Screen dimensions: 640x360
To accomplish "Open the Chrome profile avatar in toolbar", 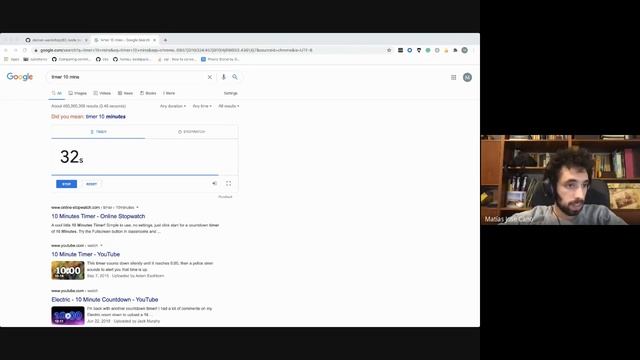I will click(464, 50).
